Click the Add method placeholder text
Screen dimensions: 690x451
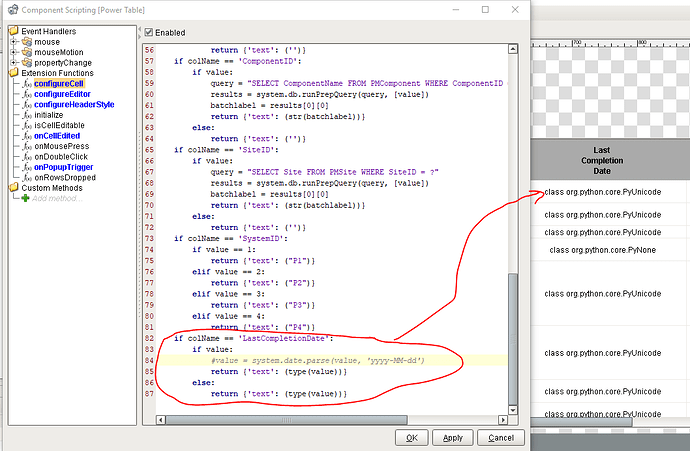click(x=57, y=198)
